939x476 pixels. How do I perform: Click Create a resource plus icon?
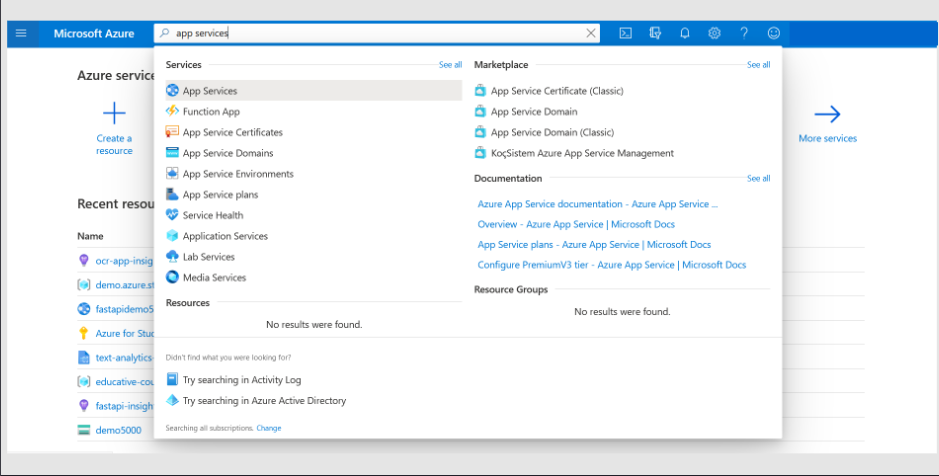[x=114, y=113]
